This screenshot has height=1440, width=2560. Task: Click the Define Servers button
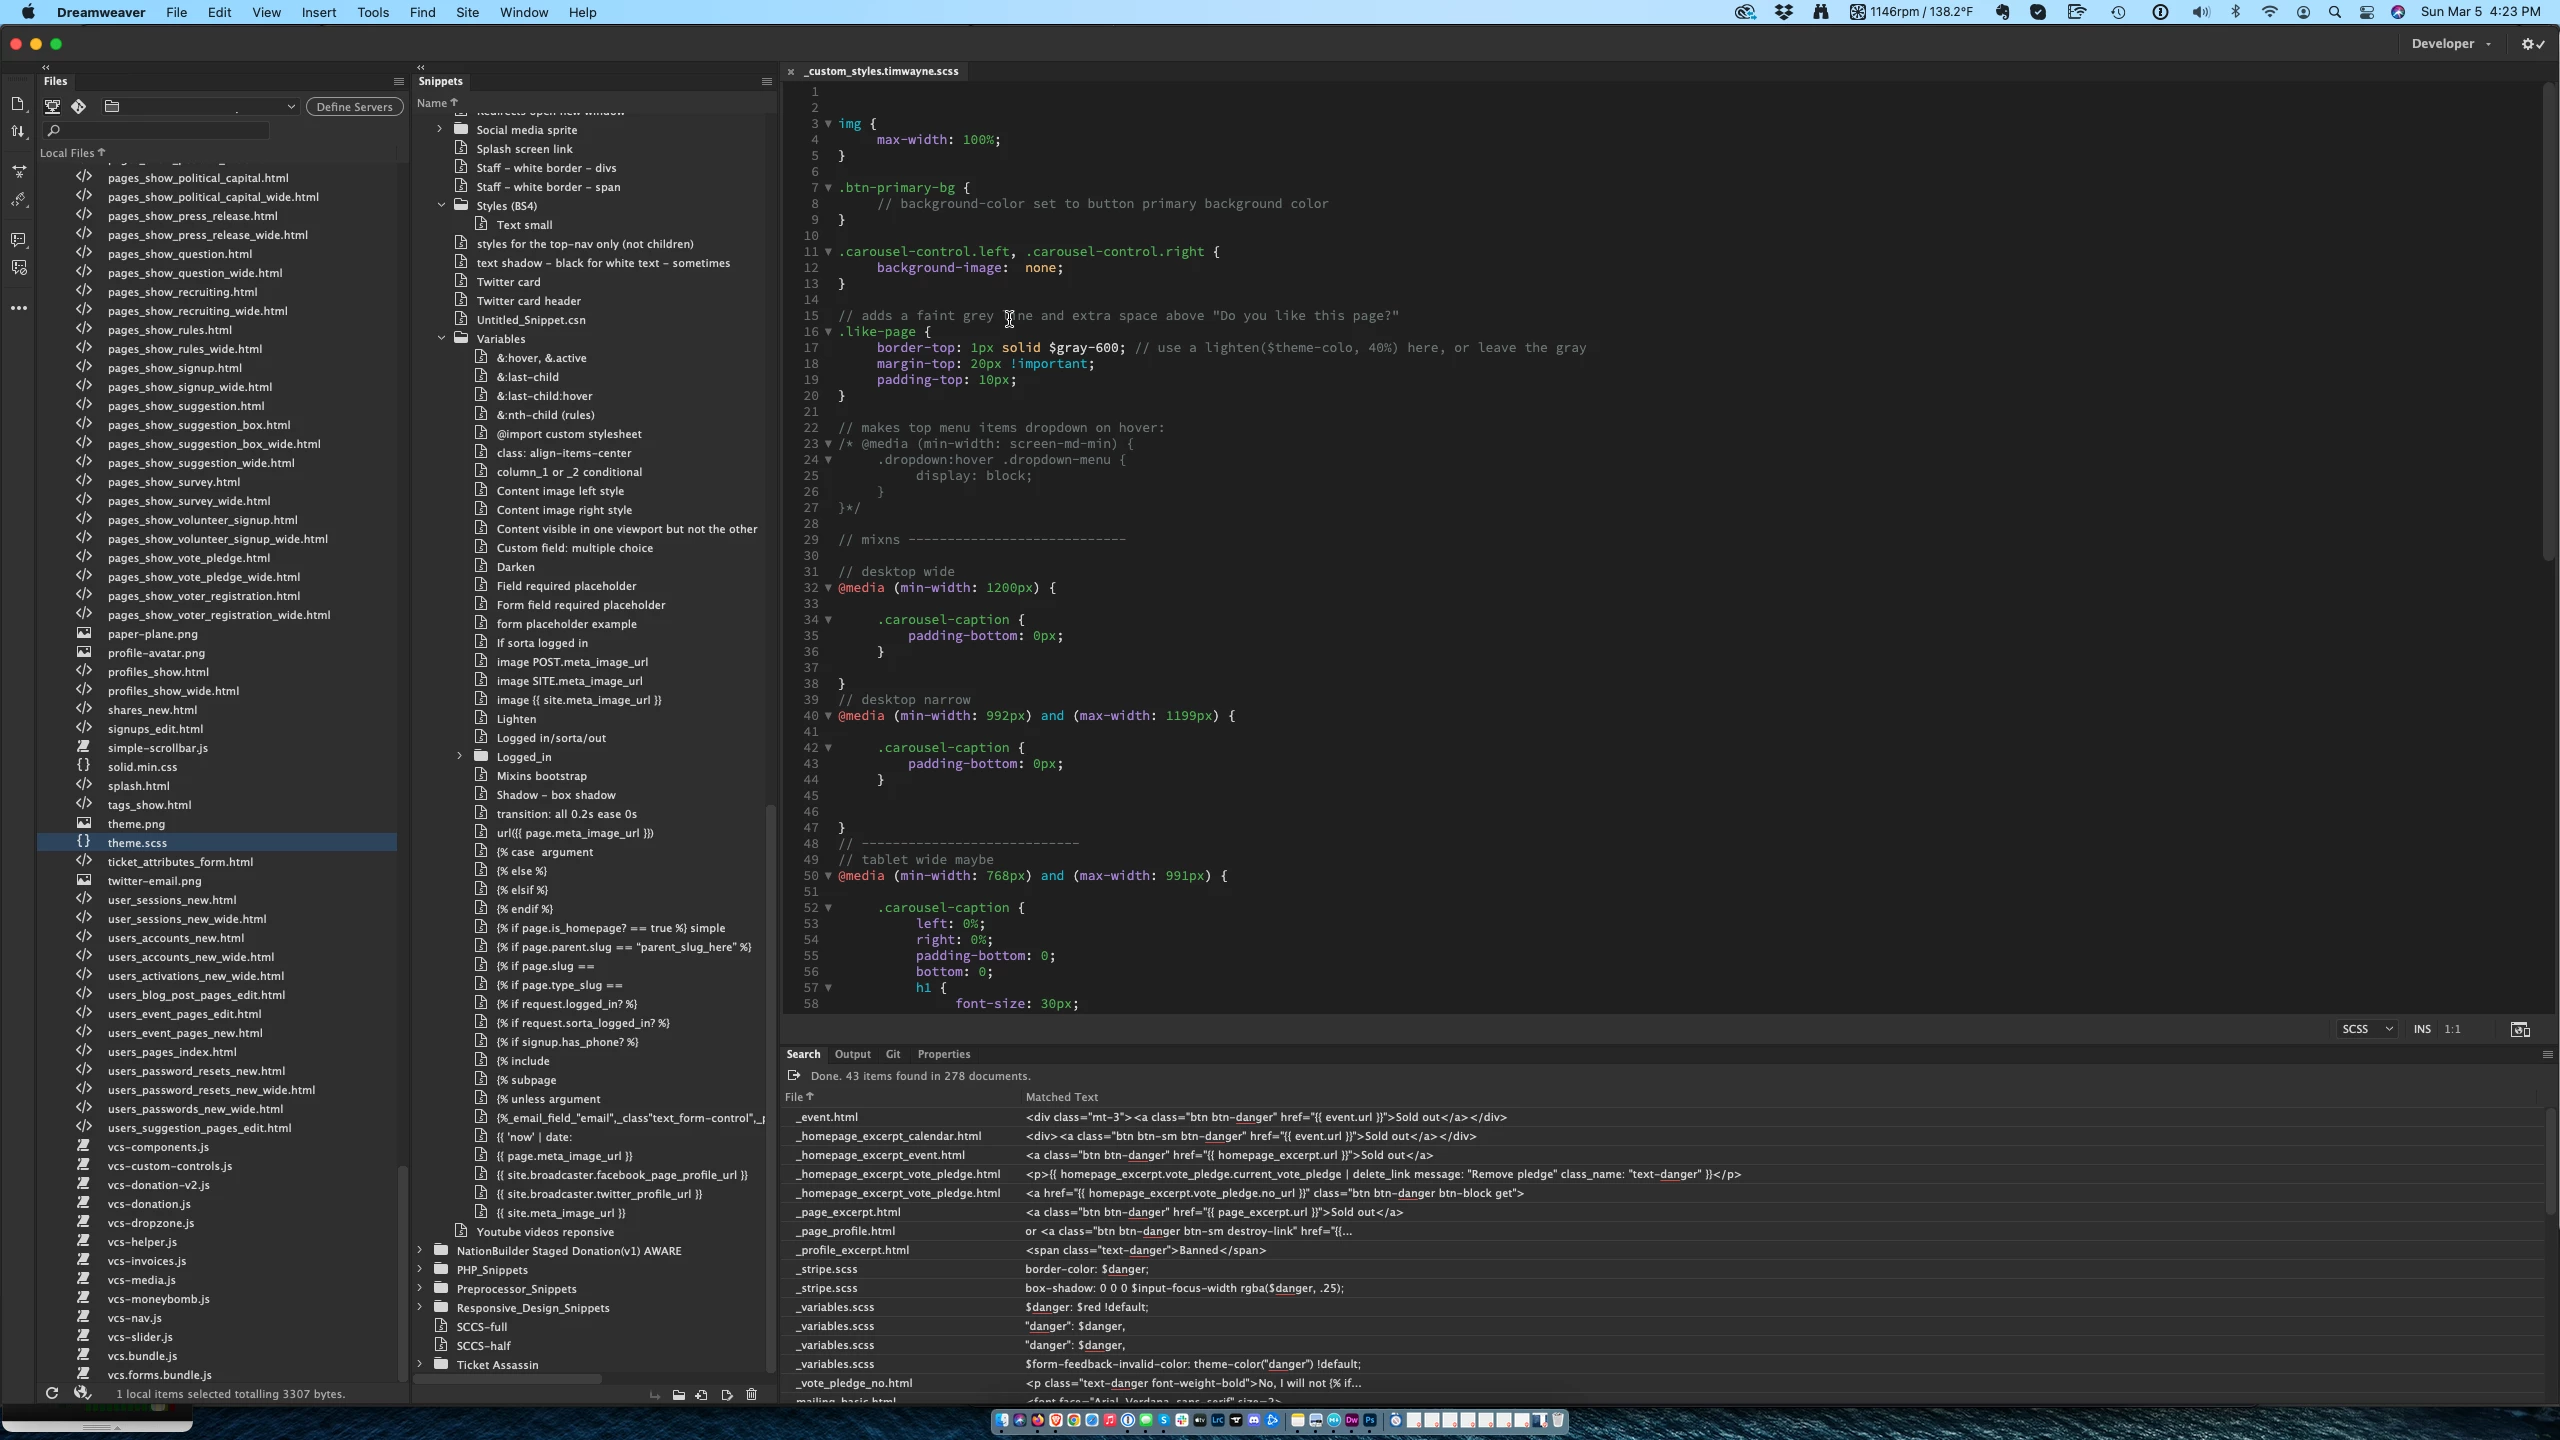[x=354, y=107]
